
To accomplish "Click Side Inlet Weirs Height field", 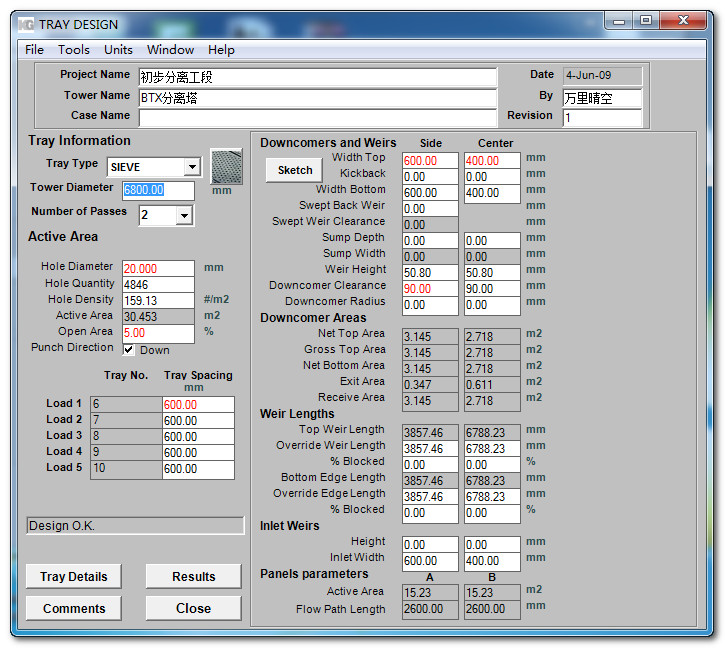I will point(430,545).
